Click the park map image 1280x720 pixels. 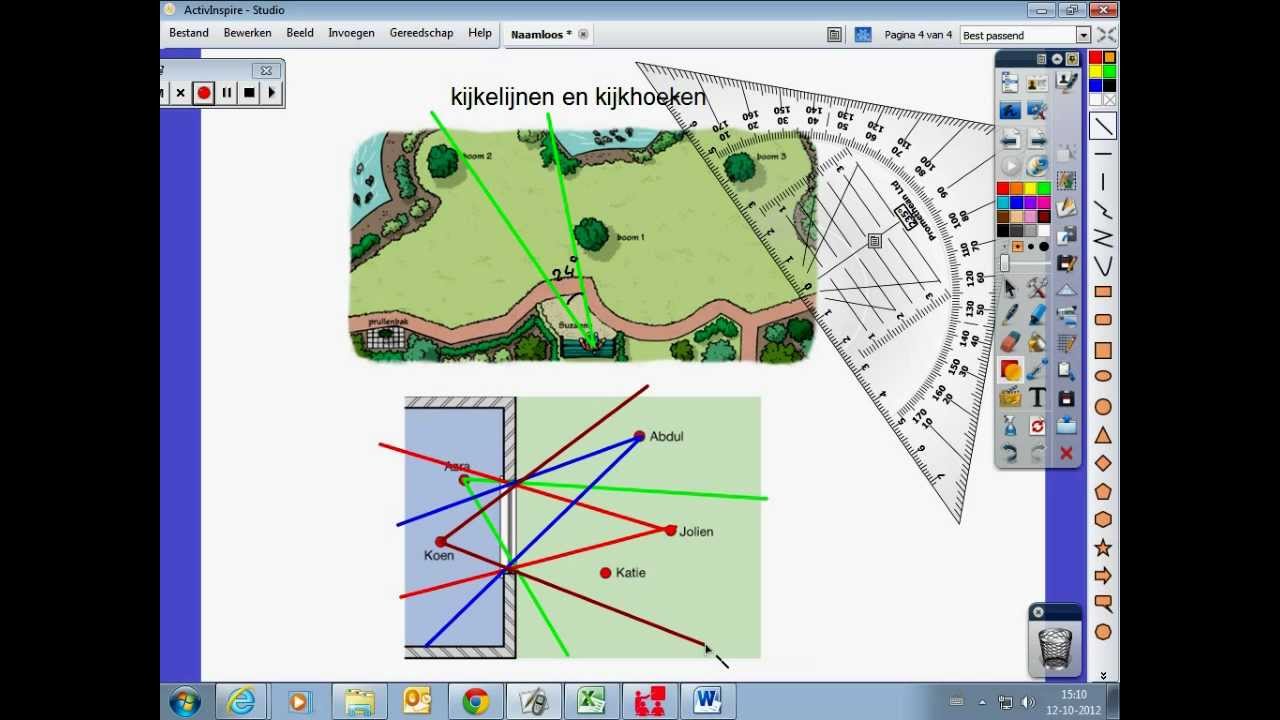click(x=583, y=245)
